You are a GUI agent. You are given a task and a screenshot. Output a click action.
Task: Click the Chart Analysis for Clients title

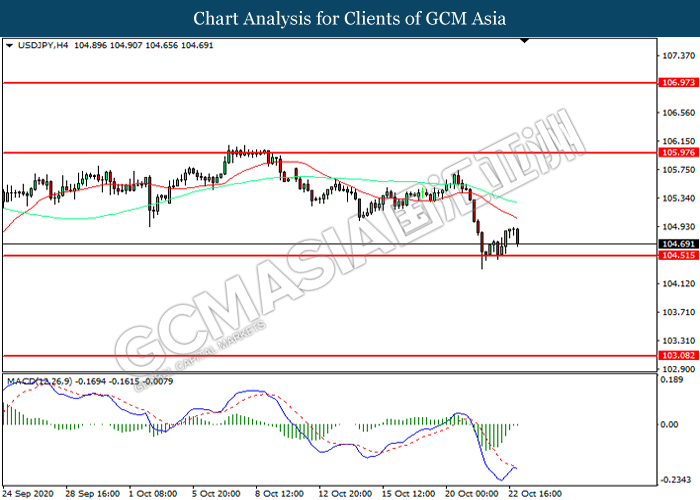coord(350,19)
